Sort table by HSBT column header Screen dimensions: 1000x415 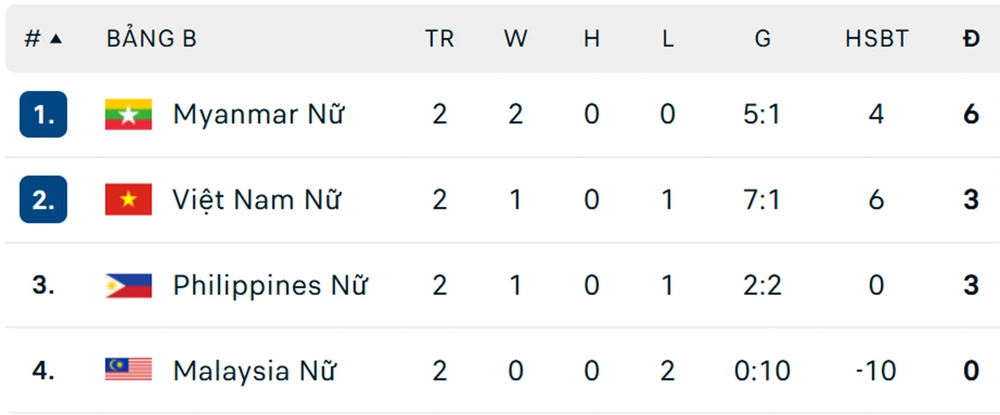click(x=876, y=39)
